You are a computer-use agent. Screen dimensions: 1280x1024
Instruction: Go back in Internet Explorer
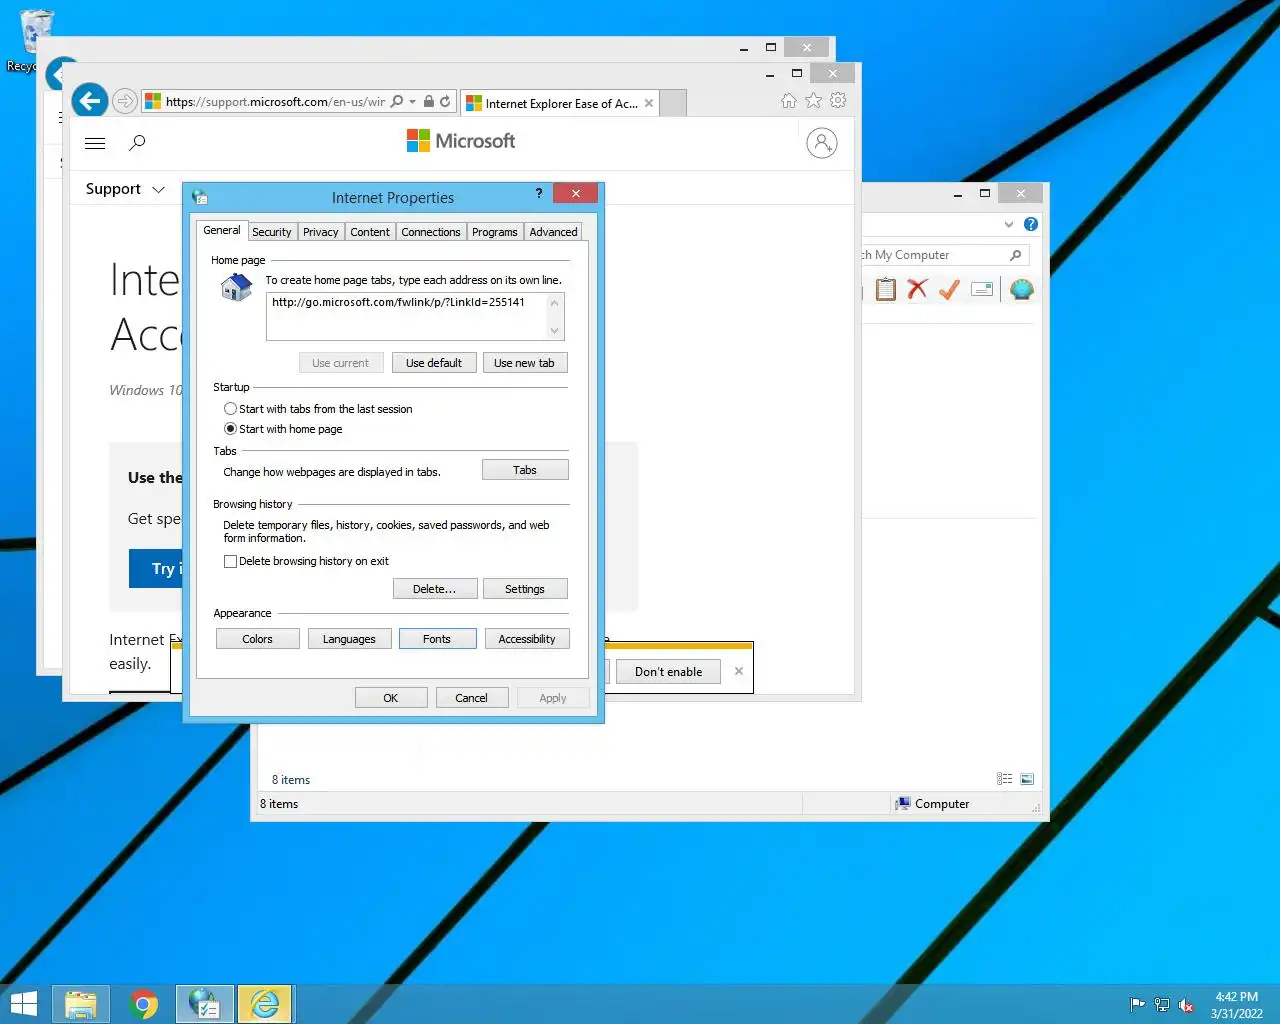click(x=90, y=101)
